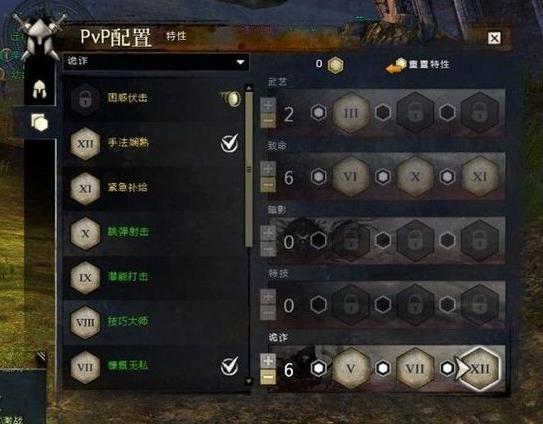This screenshot has width=543, height=424.
Task: Select the VIII trait in the list
Action: coord(85,322)
